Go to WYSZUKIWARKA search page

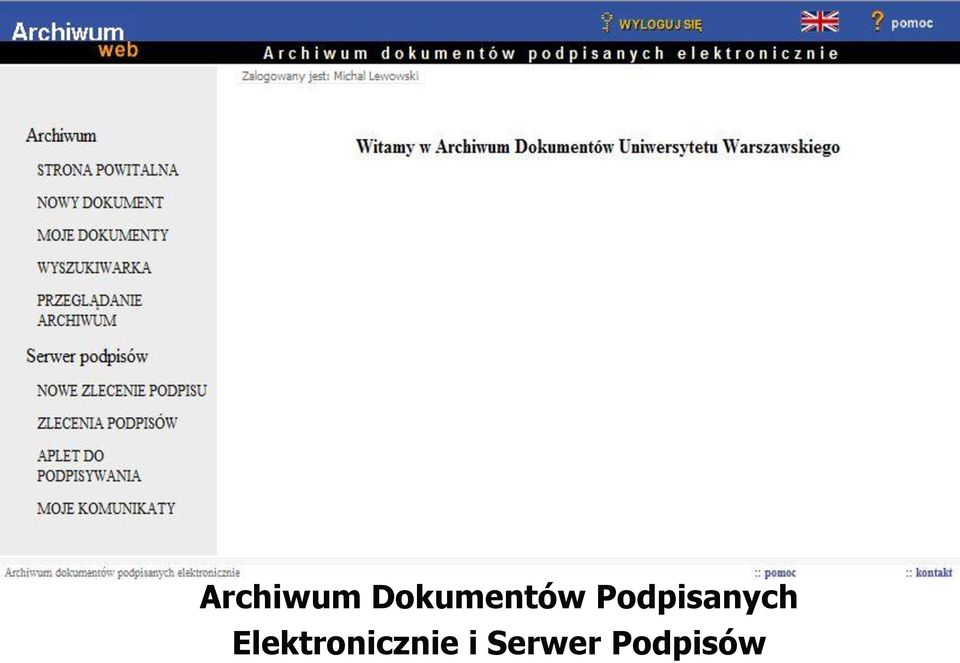click(x=94, y=267)
